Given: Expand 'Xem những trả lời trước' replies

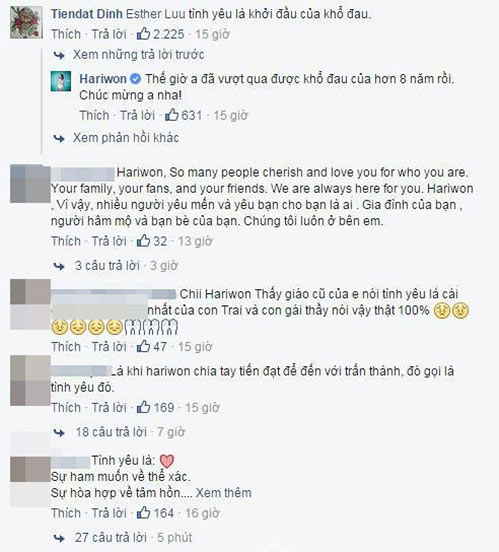Looking at the screenshot, I should click(x=138, y=55).
